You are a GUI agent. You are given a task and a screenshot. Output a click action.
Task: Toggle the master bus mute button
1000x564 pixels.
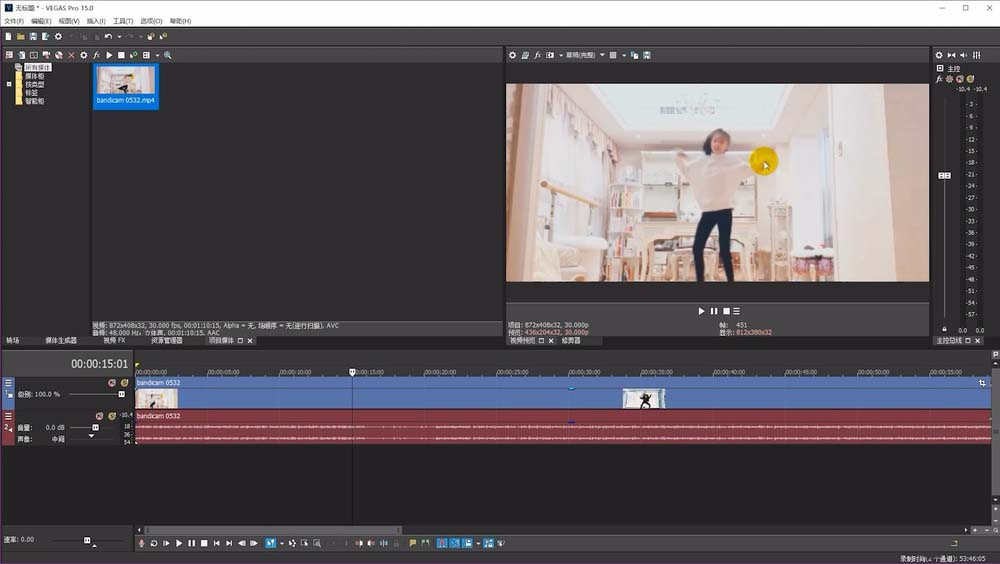(960, 79)
